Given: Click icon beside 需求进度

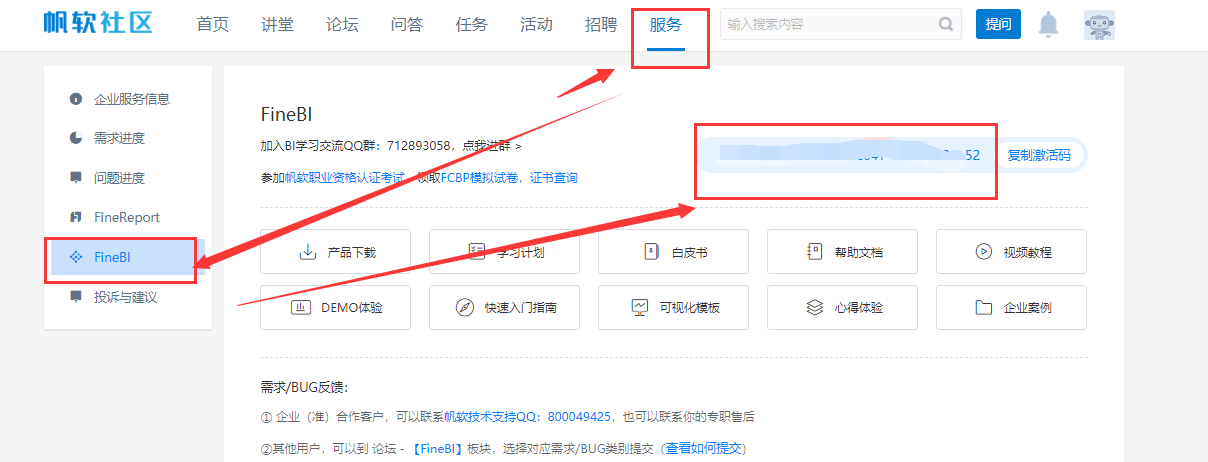Looking at the screenshot, I should [76, 138].
